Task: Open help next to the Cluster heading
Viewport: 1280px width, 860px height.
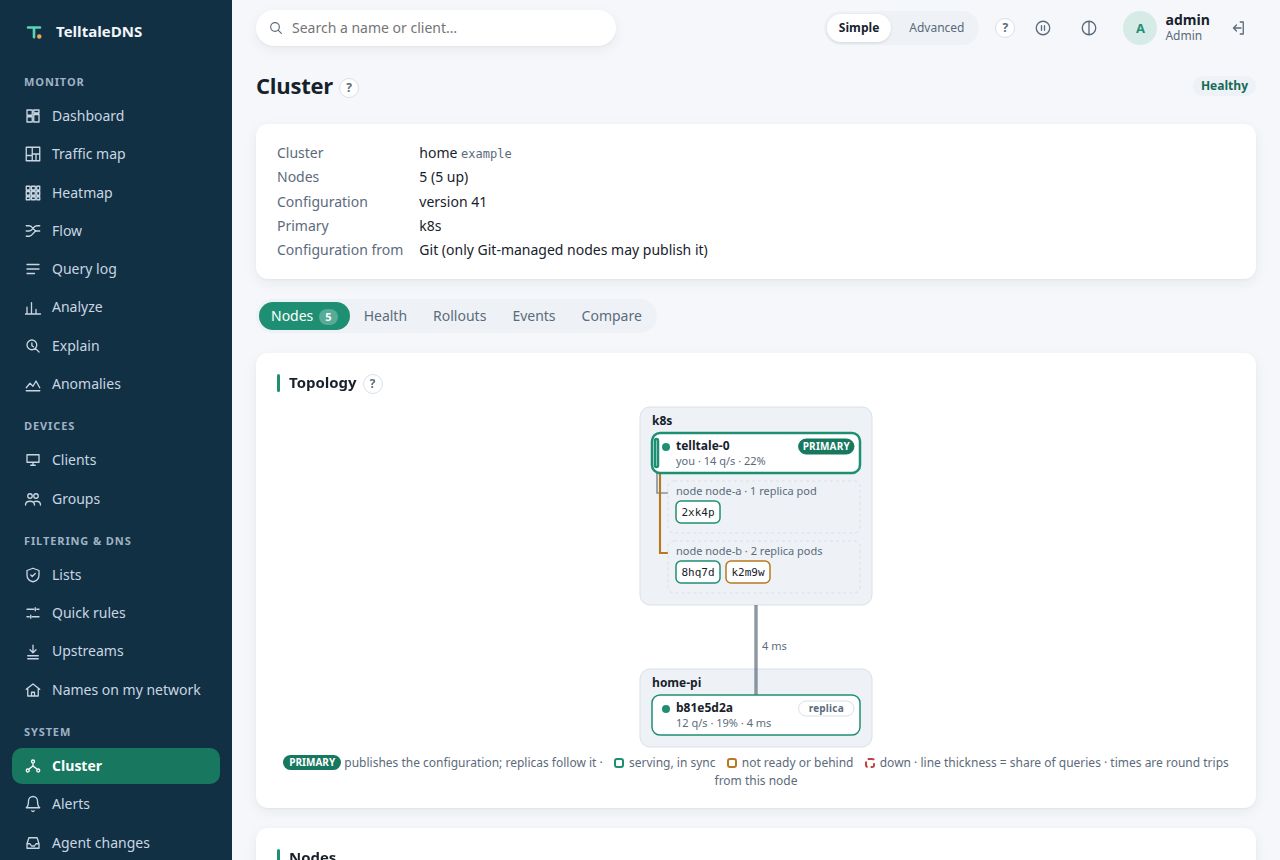Action: click(x=348, y=88)
